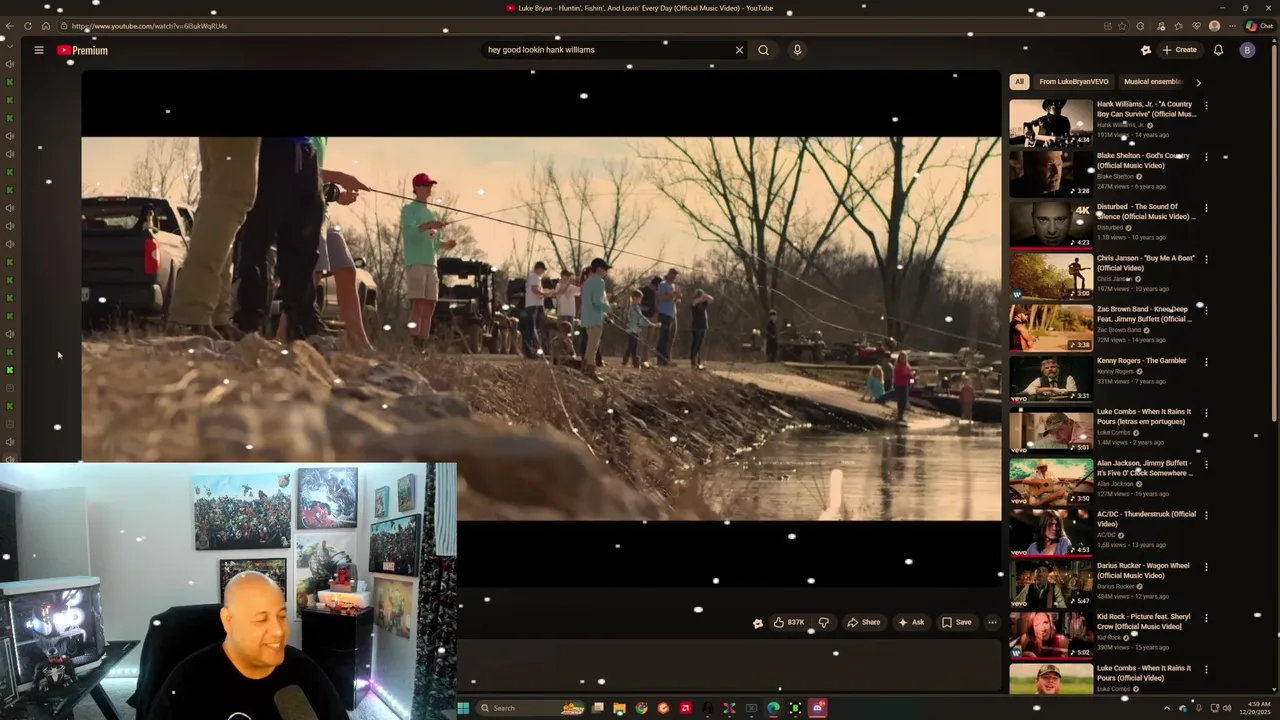Open Darius Rucker Wagon Wheel title
1280x720 pixels.
click(x=1143, y=570)
